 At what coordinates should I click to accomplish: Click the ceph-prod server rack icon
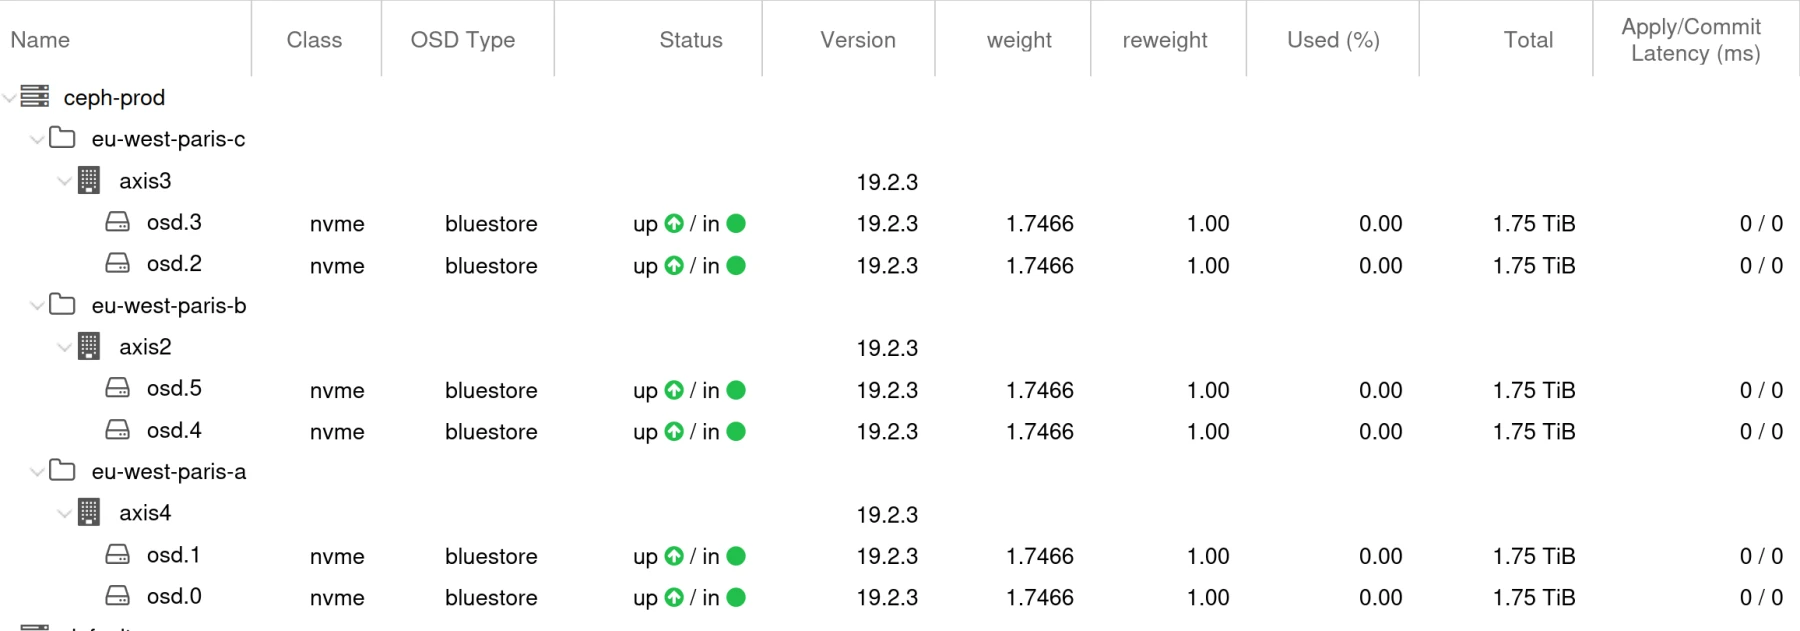pos(35,96)
